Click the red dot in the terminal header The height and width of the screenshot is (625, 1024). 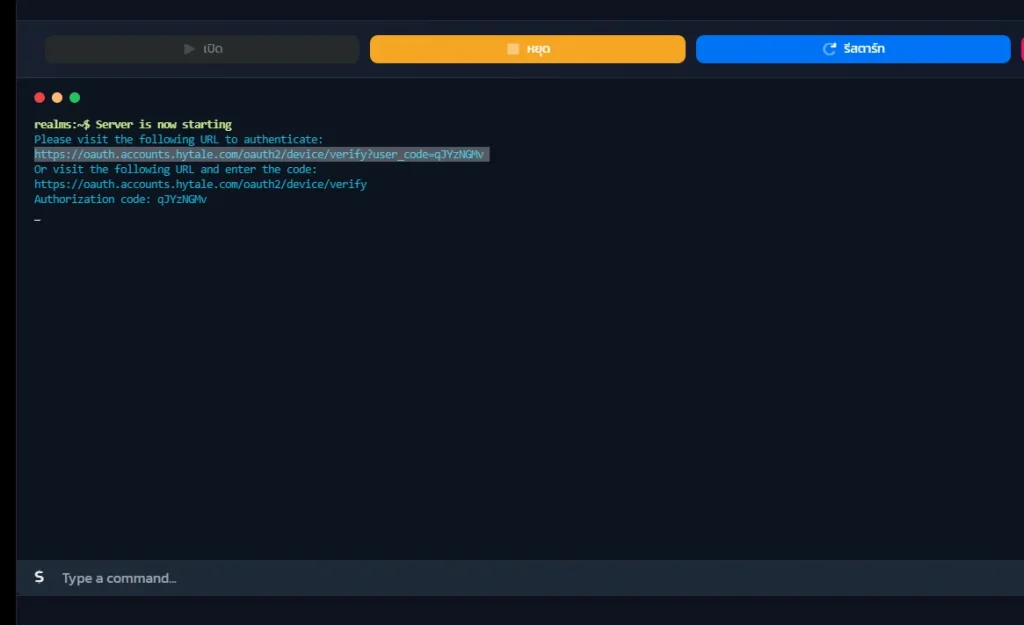tap(40, 97)
